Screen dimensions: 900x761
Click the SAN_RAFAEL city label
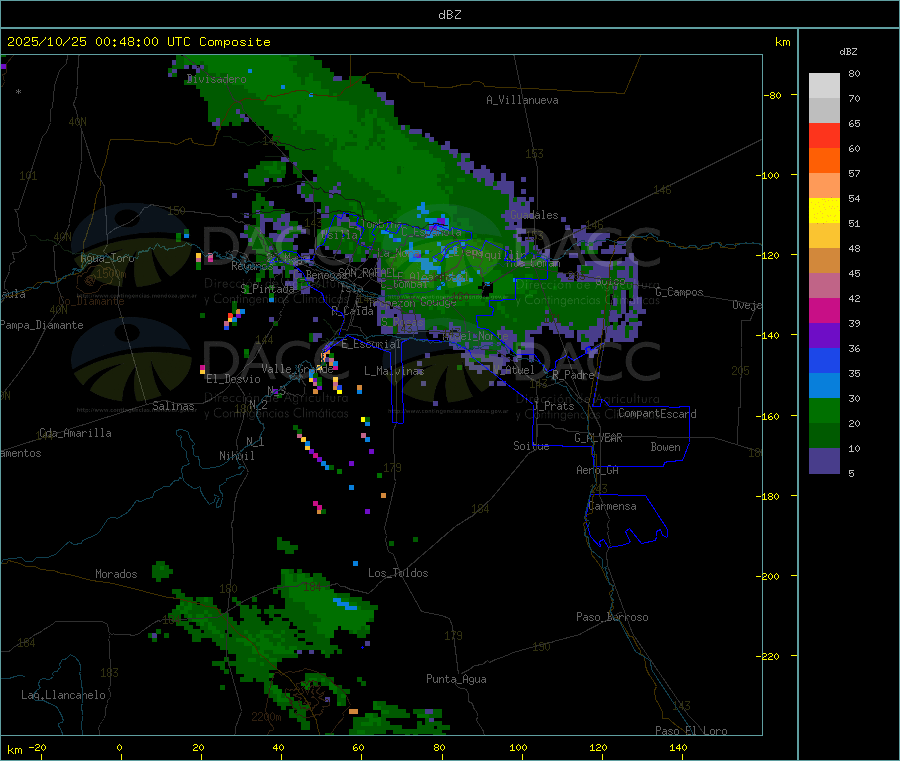pos(367,272)
